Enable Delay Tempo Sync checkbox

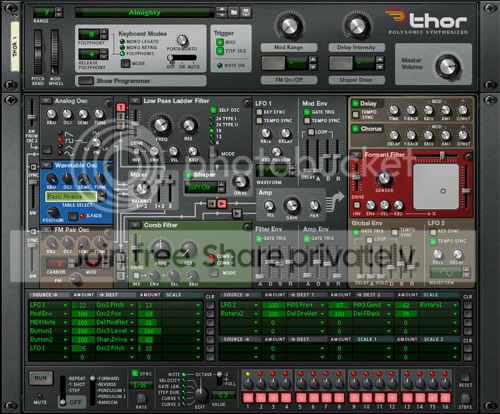tap(356, 115)
